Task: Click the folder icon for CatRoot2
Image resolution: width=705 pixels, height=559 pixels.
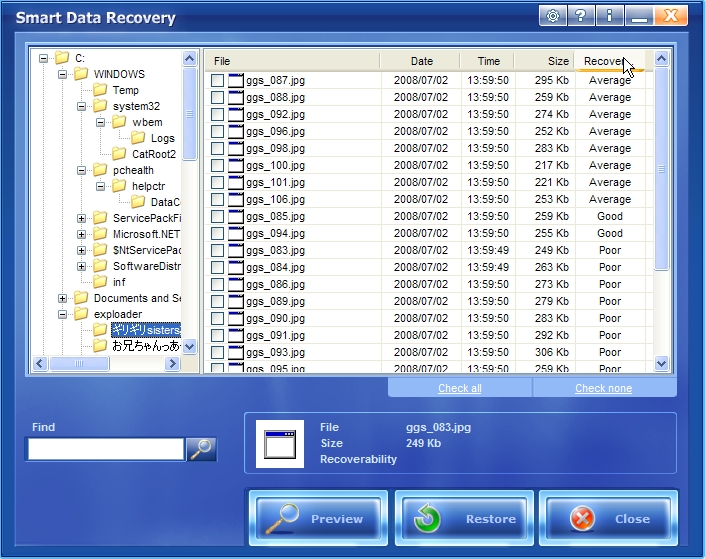Action: 119,154
